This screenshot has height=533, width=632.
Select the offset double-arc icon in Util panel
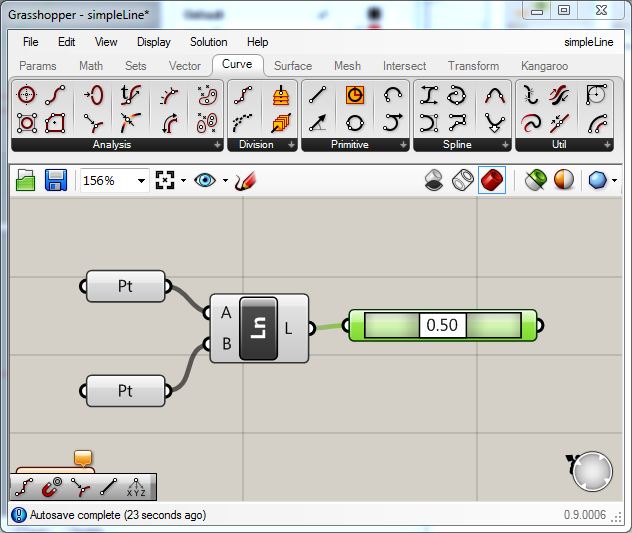tap(597, 123)
